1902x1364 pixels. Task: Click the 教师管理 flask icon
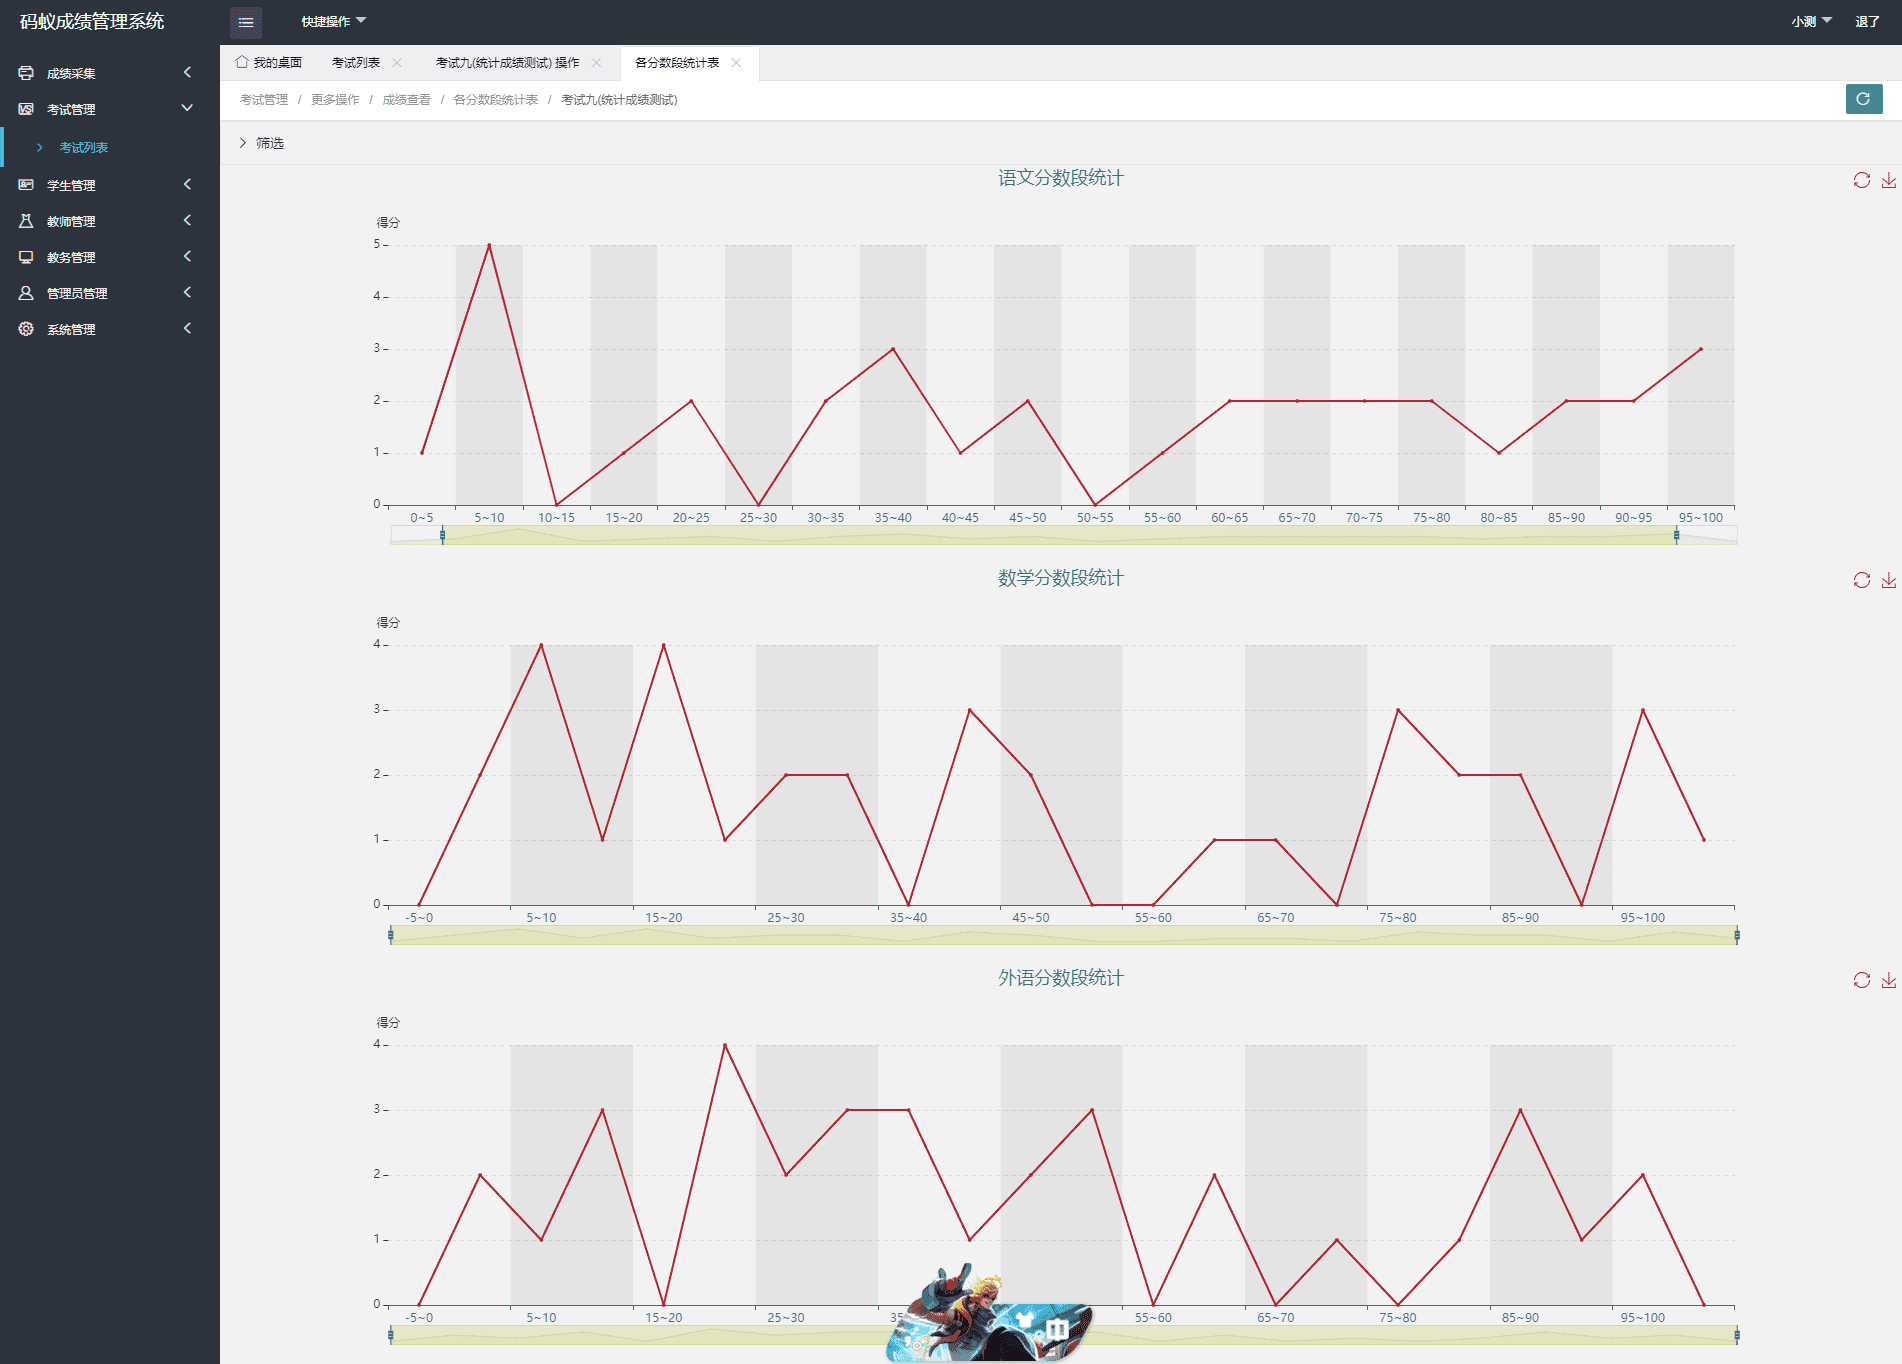pos(26,221)
